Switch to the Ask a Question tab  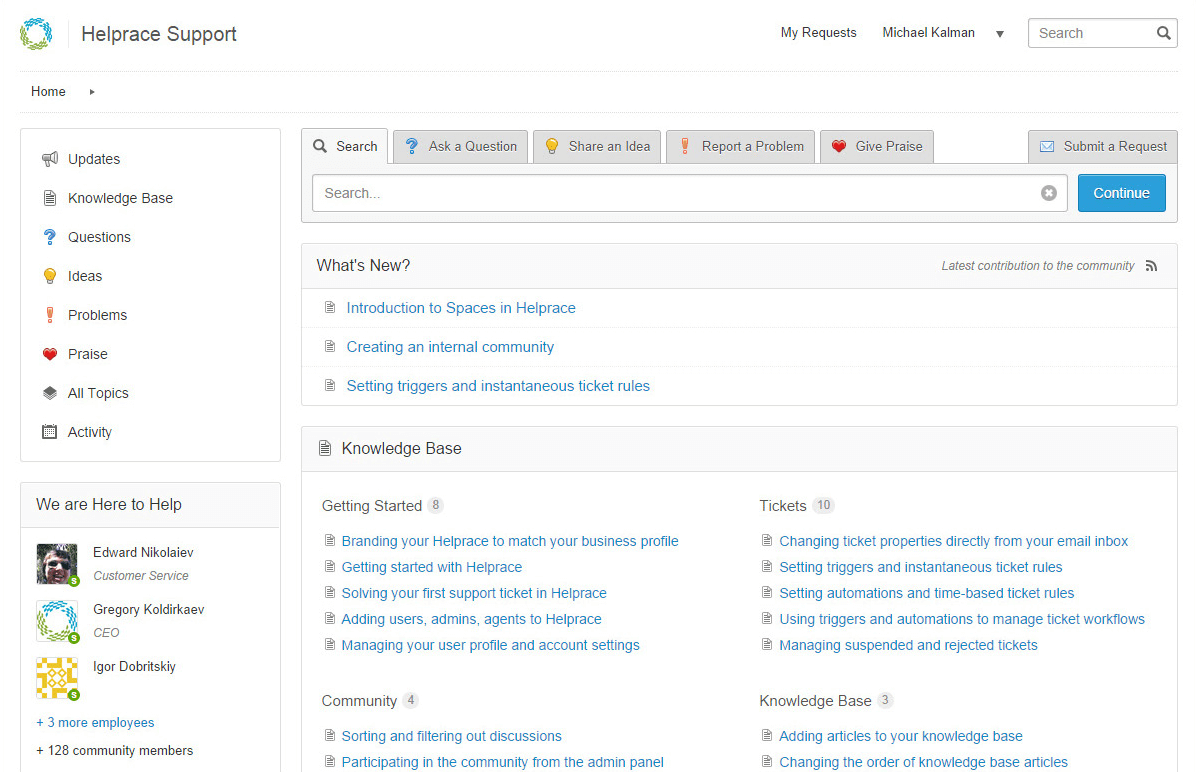pos(460,146)
